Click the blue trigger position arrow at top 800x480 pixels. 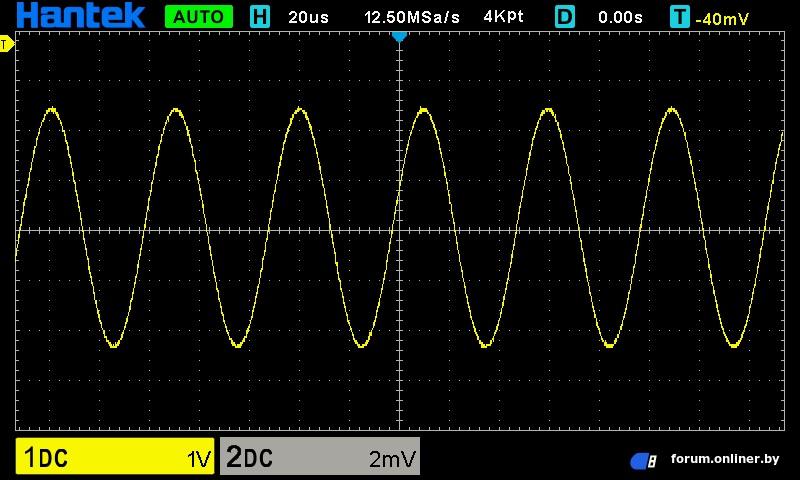coord(399,37)
